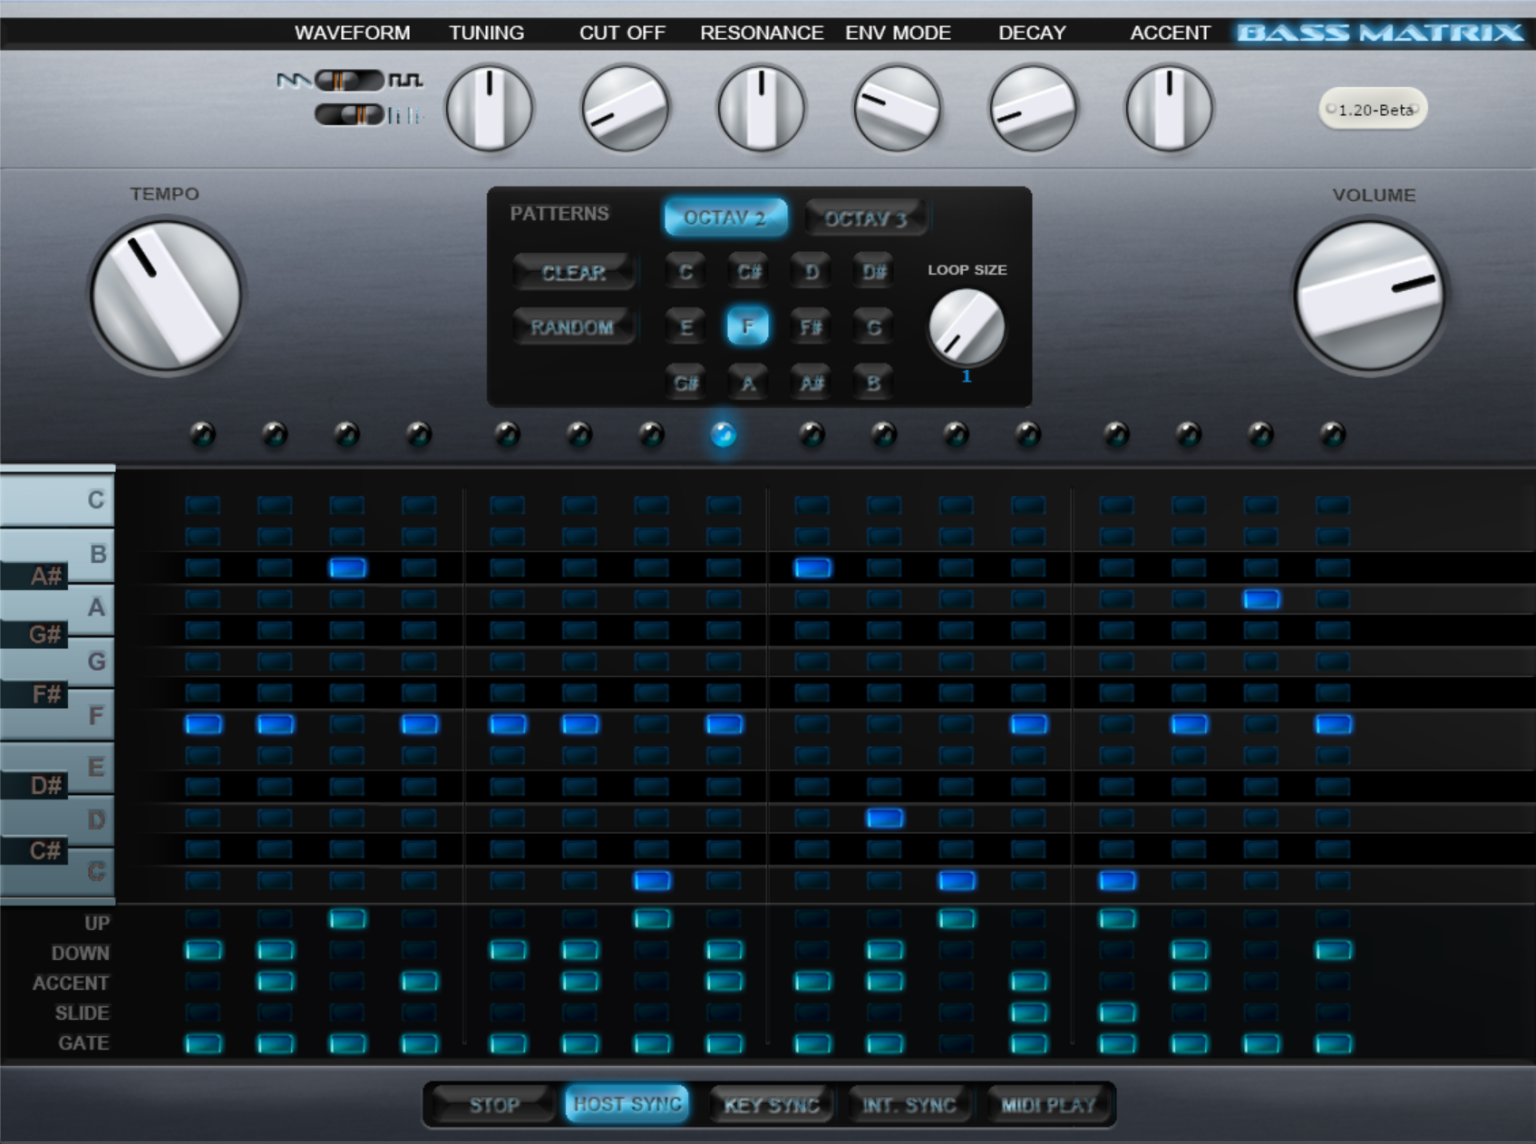Click the Decay knob
This screenshot has width=1536, height=1144.
tap(1033, 108)
